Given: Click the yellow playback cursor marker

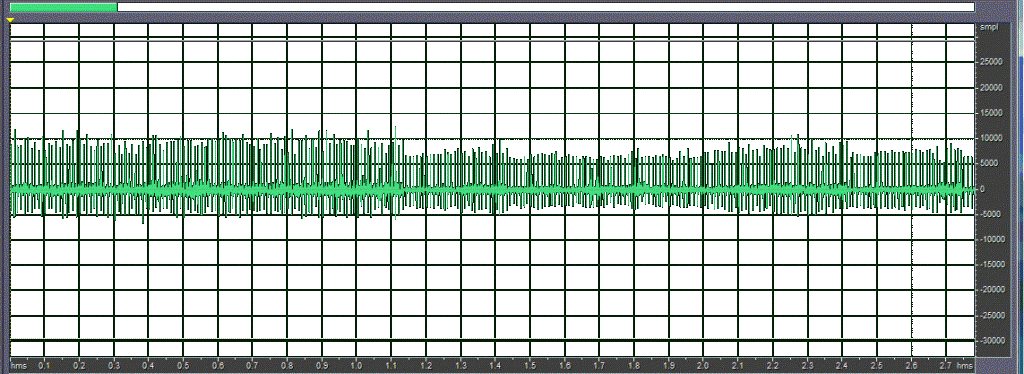Looking at the screenshot, I should pos(10,20).
